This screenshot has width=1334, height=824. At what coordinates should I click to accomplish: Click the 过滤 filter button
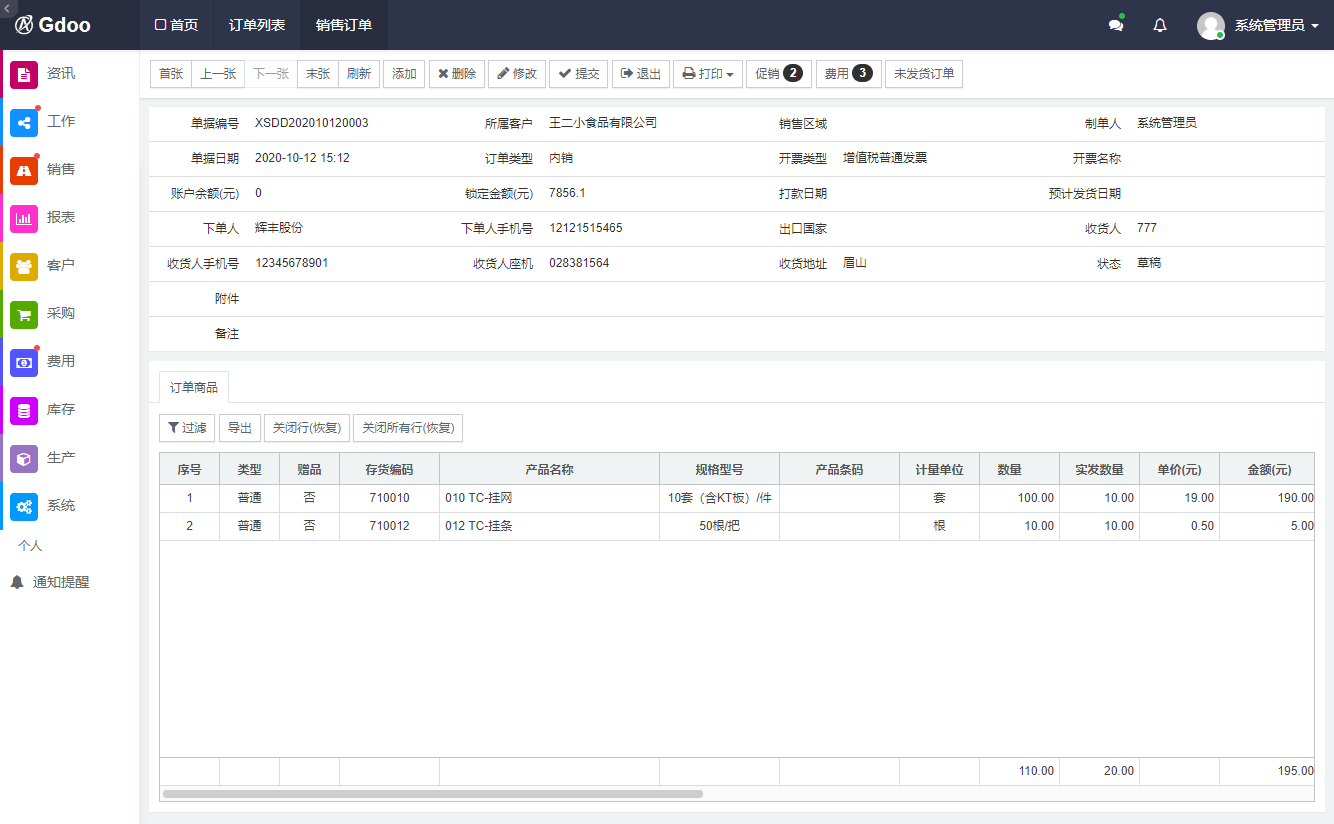click(187, 428)
